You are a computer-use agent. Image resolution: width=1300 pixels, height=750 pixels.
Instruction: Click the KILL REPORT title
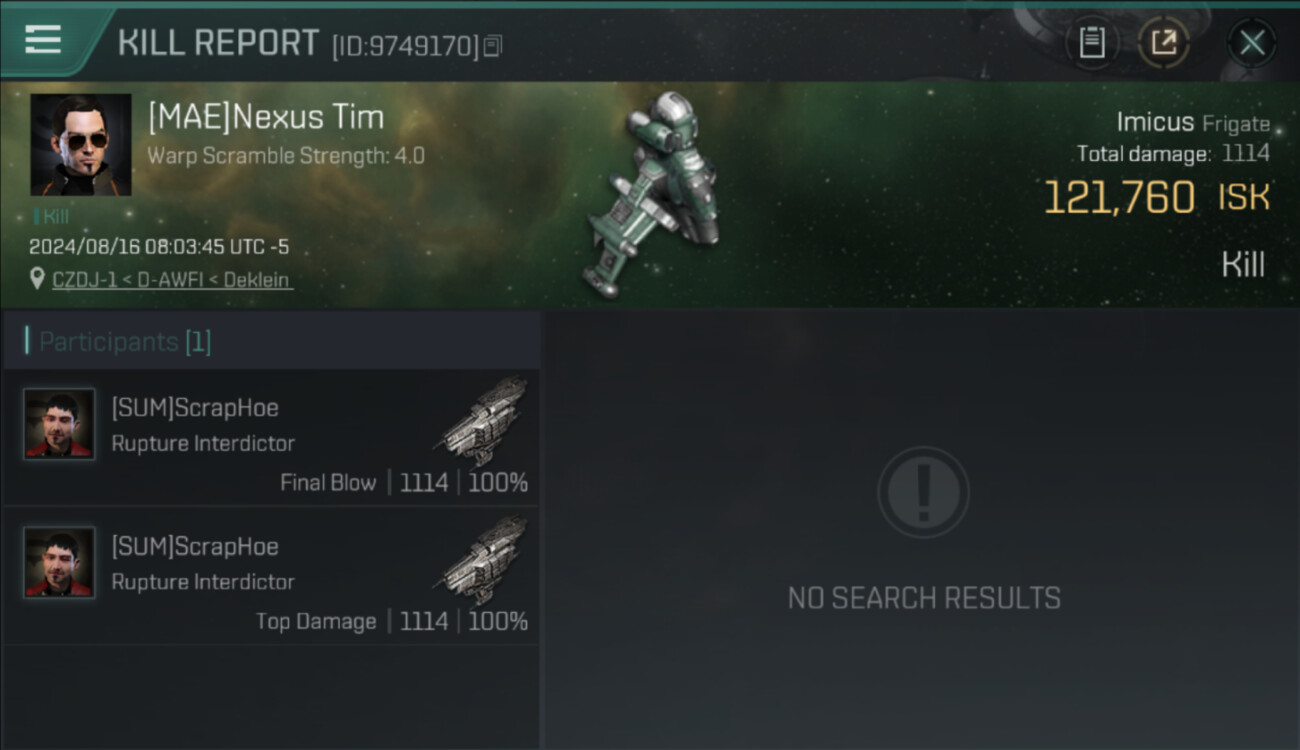218,43
